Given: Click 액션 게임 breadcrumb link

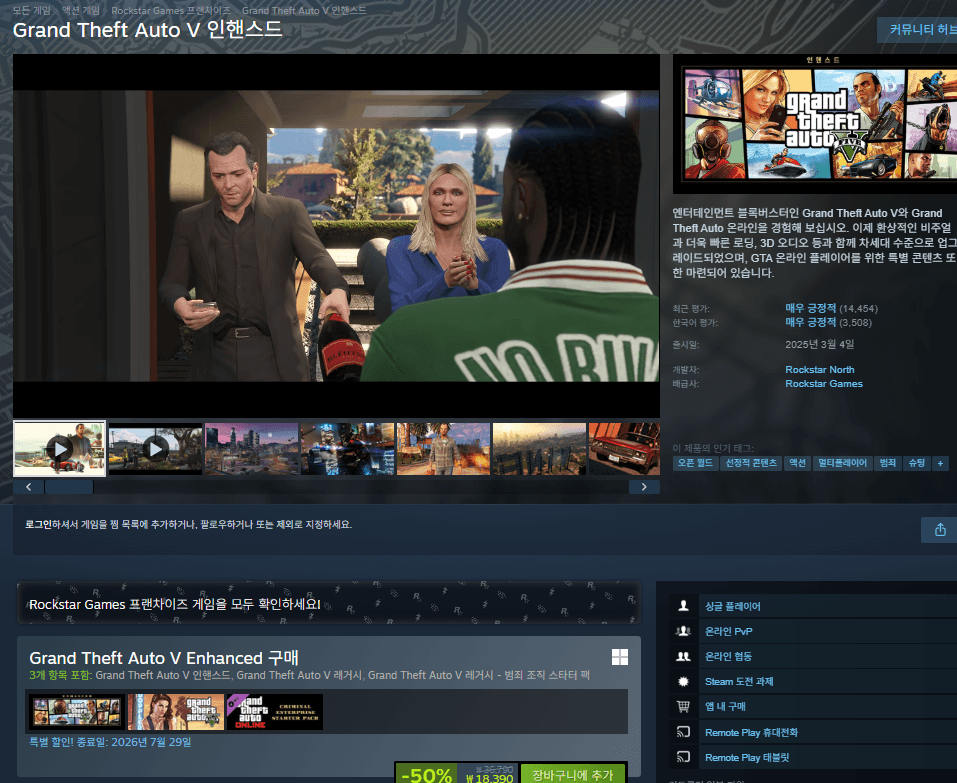Looking at the screenshot, I should tap(81, 10).
